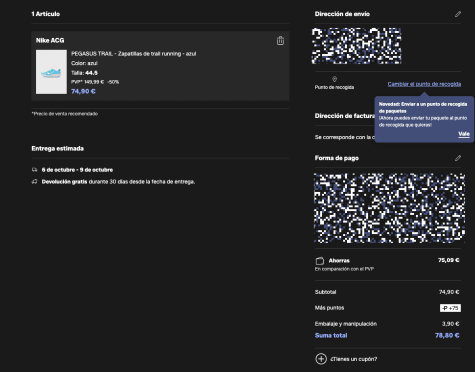Click the Ahorros savings icon

pyautogui.click(x=320, y=261)
